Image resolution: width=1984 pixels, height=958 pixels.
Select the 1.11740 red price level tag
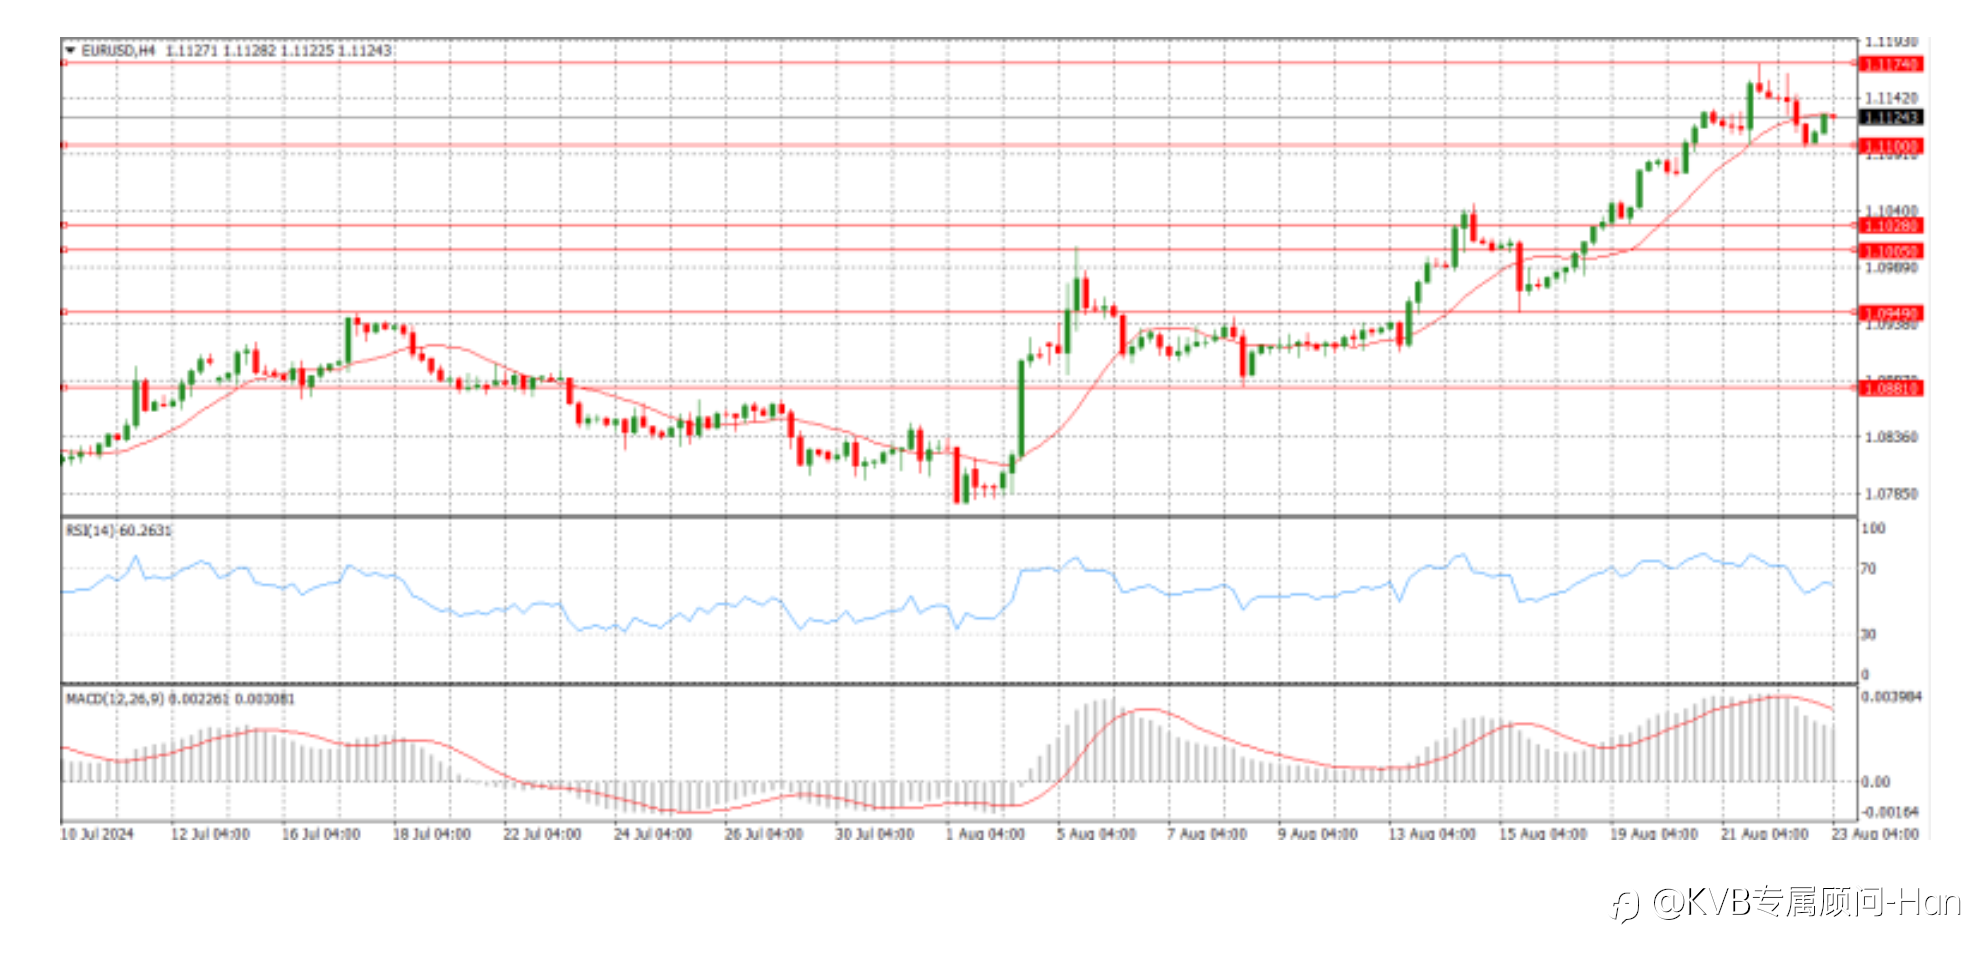[x=1890, y=64]
